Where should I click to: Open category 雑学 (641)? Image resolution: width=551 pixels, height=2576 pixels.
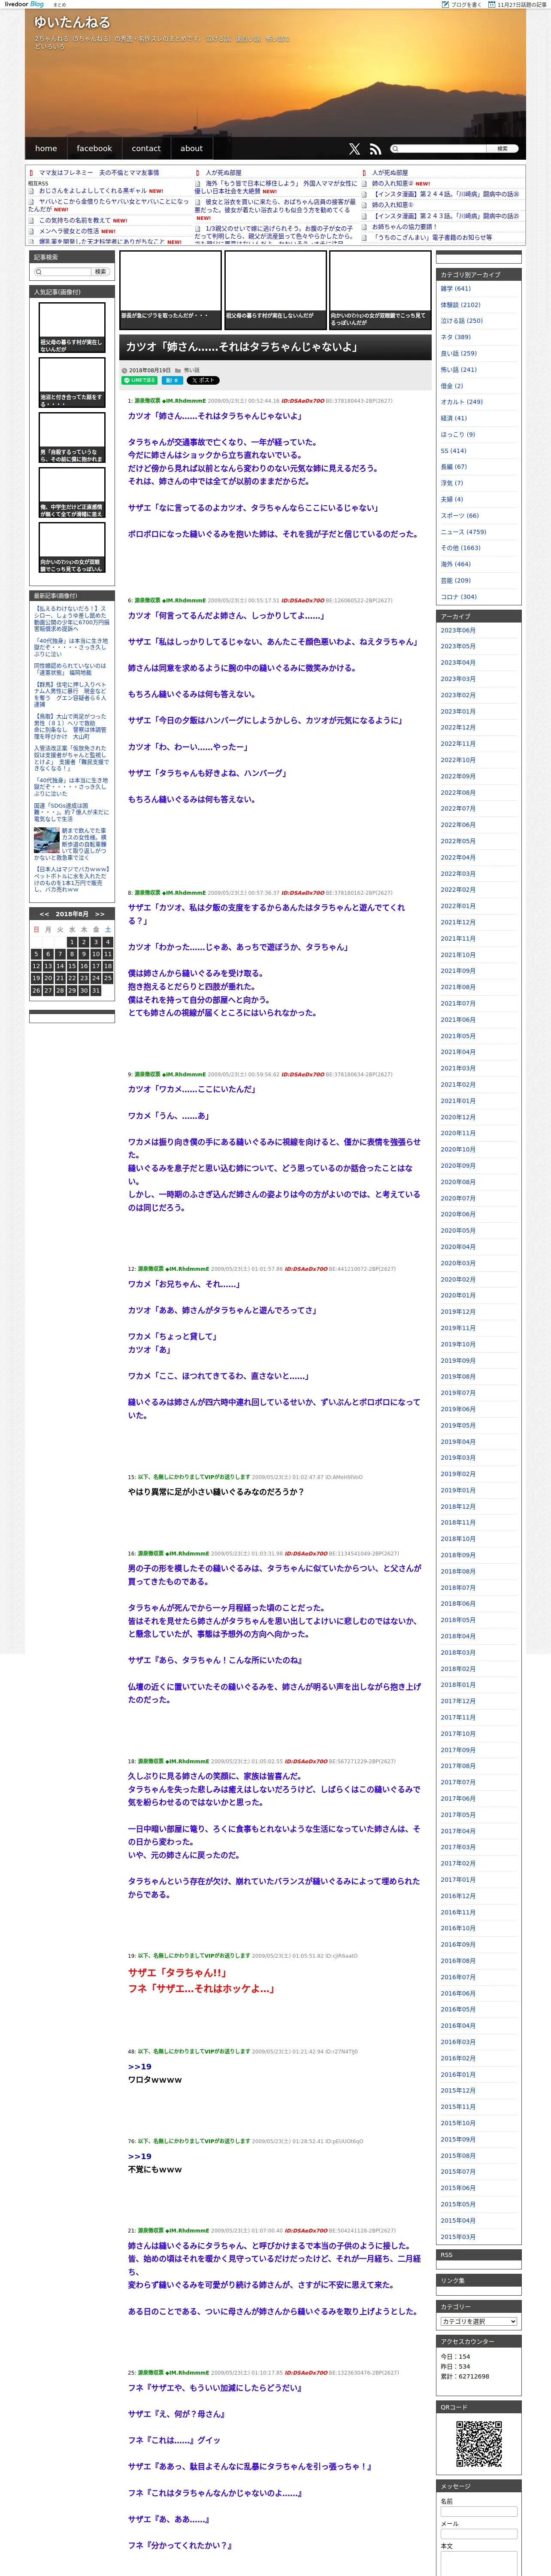click(x=456, y=288)
